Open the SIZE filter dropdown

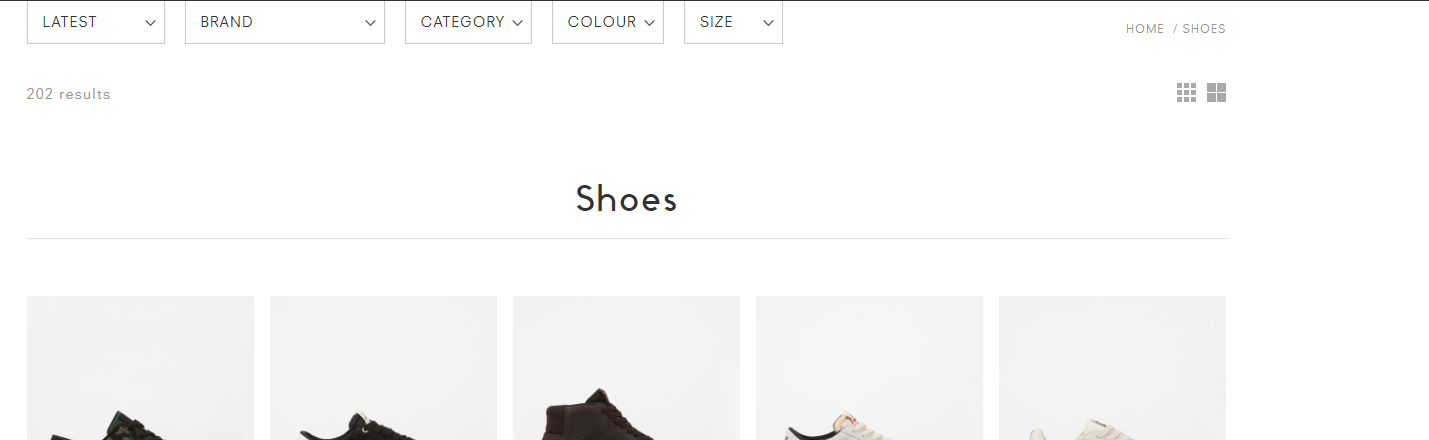tap(733, 22)
